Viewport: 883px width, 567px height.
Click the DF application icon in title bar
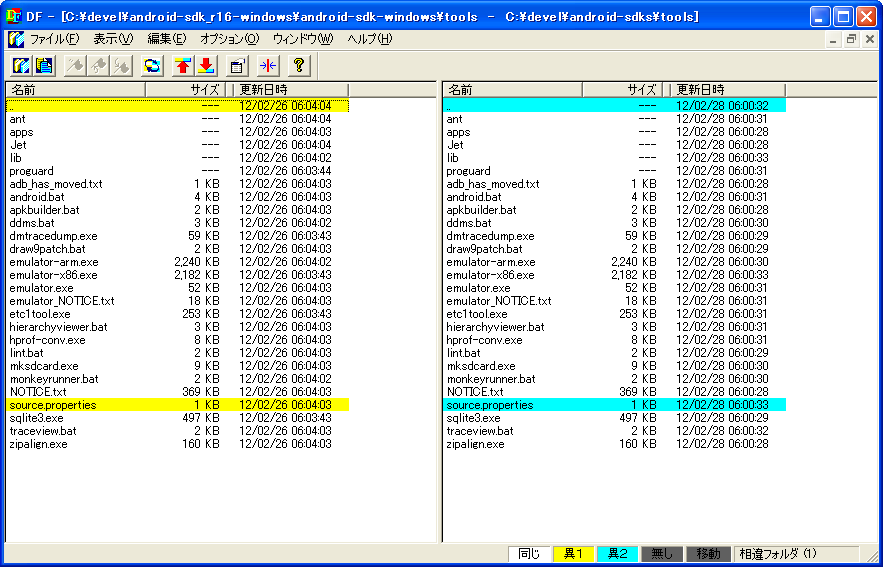click(13, 16)
